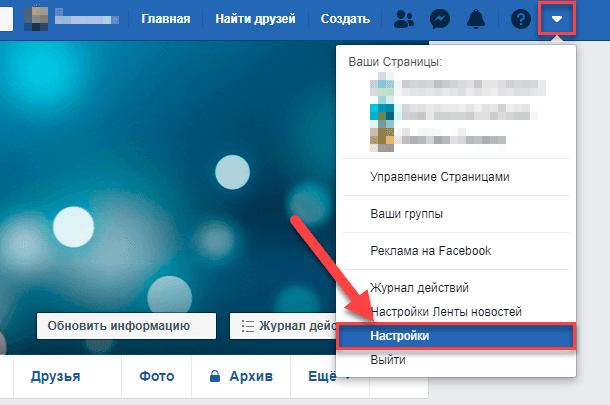The image size is (610, 405).
Task: Go to Главная in the top bar
Action: click(x=166, y=19)
